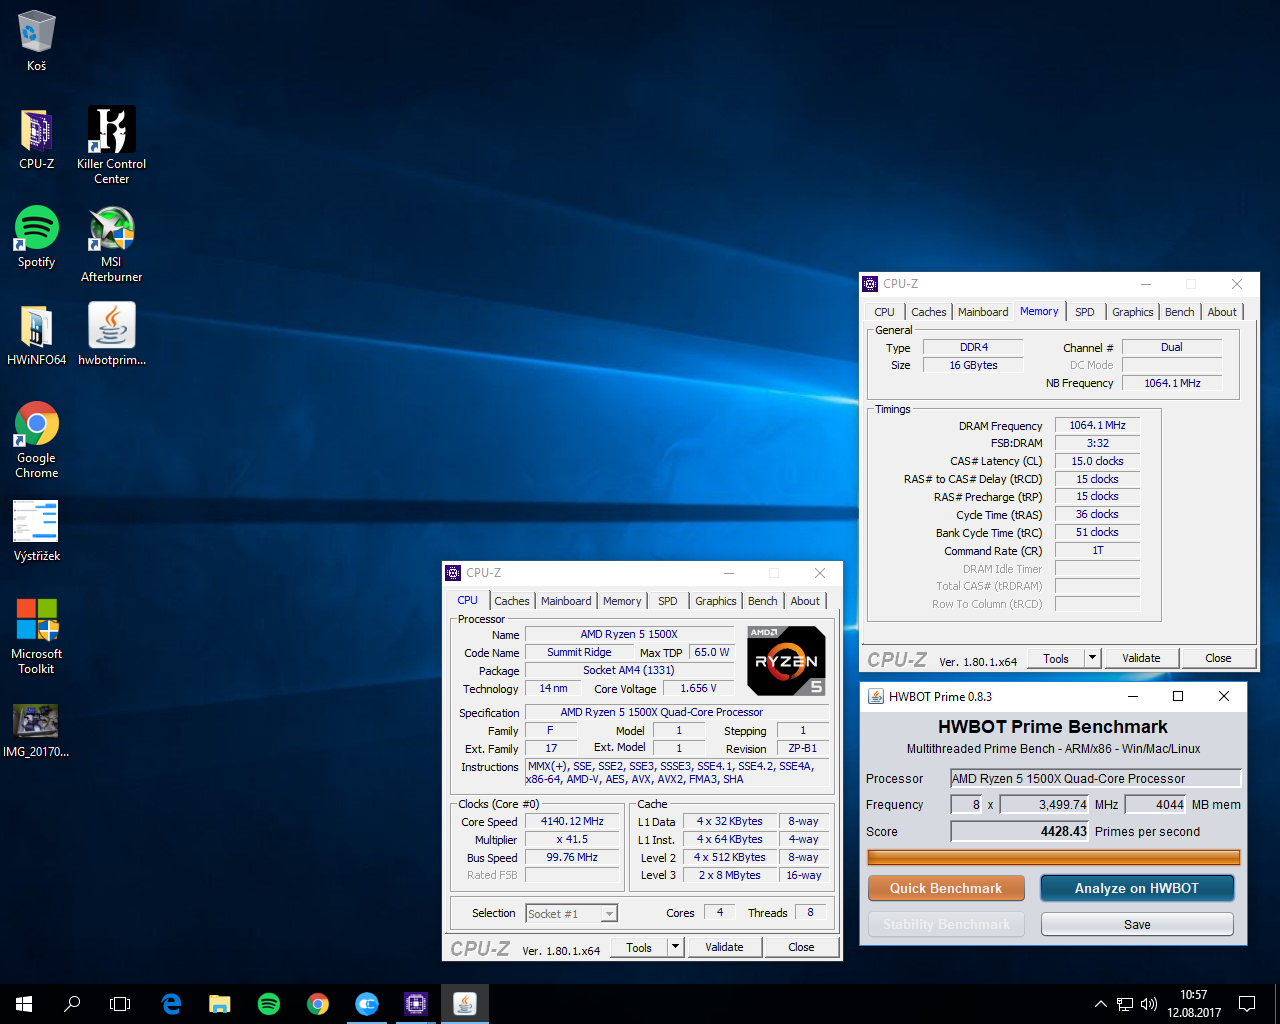Click the Ryzen 5 logo in CPU-Z

tap(787, 661)
